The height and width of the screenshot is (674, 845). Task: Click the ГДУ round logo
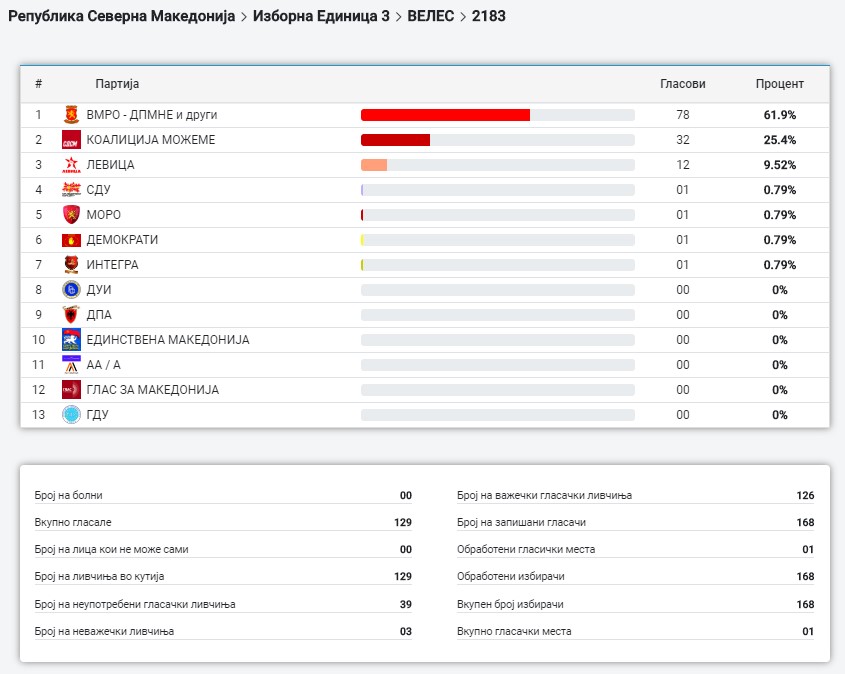click(x=71, y=415)
